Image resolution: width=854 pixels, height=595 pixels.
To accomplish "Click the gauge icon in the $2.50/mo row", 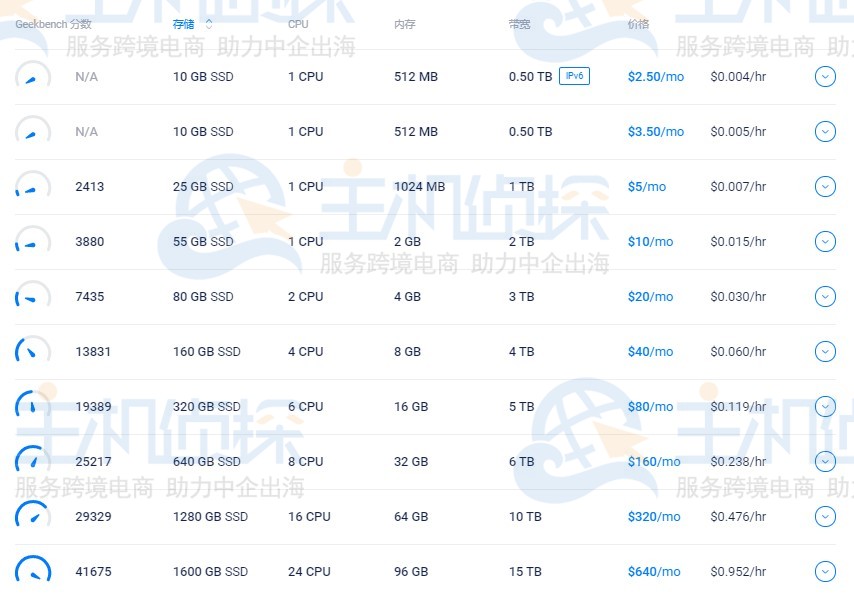I will [32, 77].
